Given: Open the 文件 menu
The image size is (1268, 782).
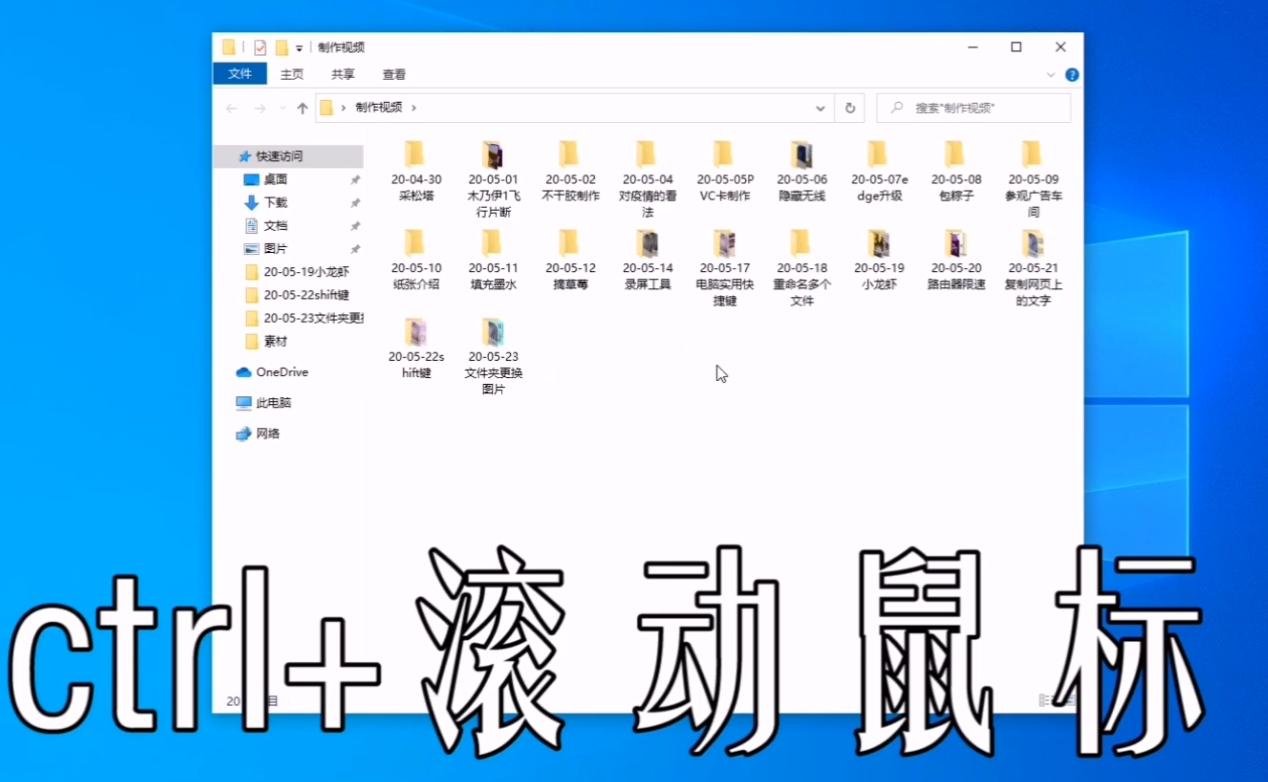Looking at the screenshot, I should tap(240, 74).
